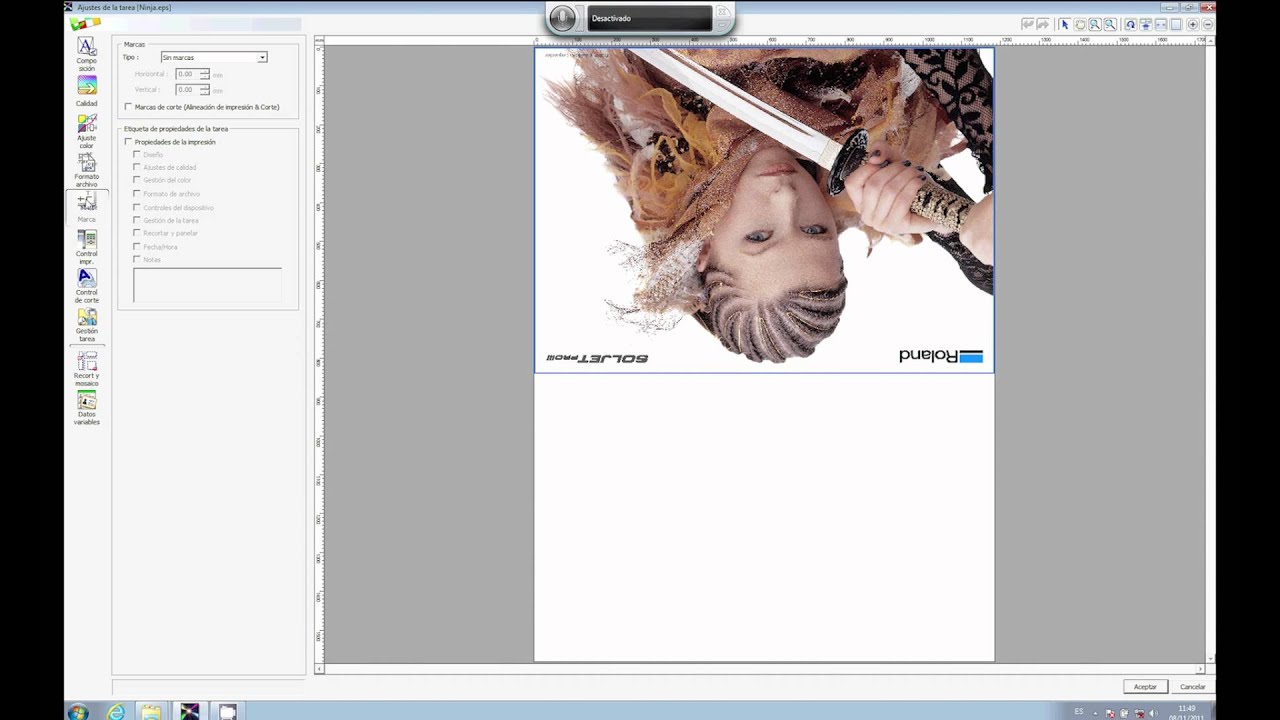Enable Propiedades de la impresión checkbox
This screenshot has height=720, width=1280.
coord(128,142)
